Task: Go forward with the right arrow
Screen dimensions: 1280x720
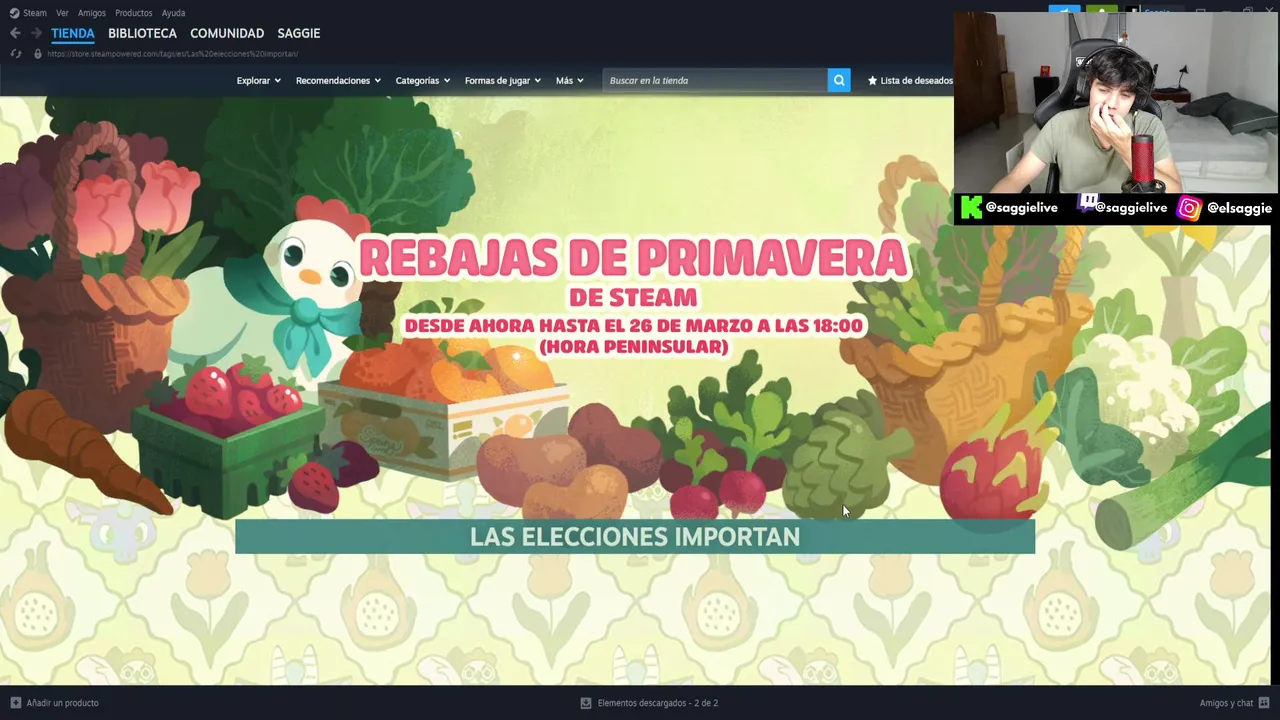Action: pos(36,33)
